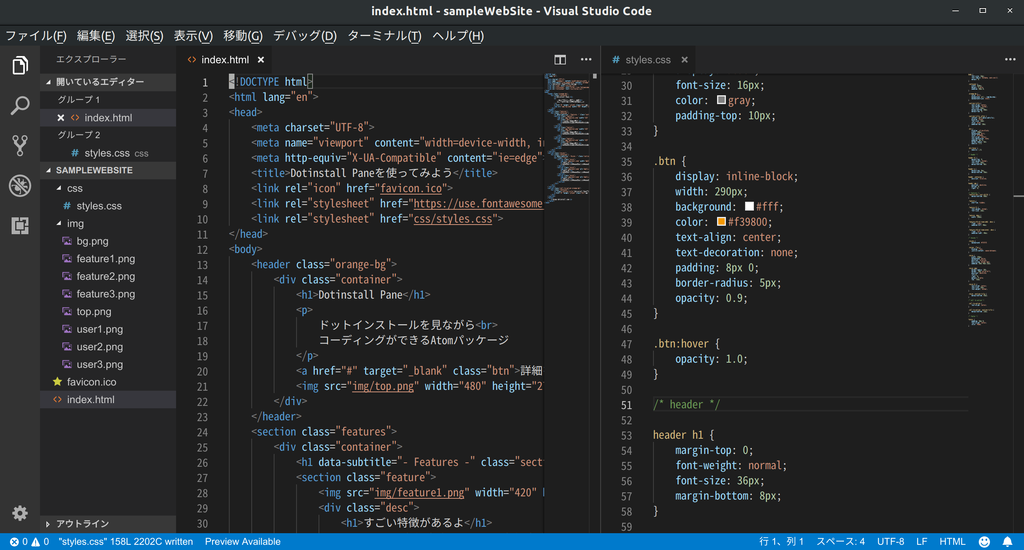
Task: Change the HTML language mode
Action: point(952,542)
